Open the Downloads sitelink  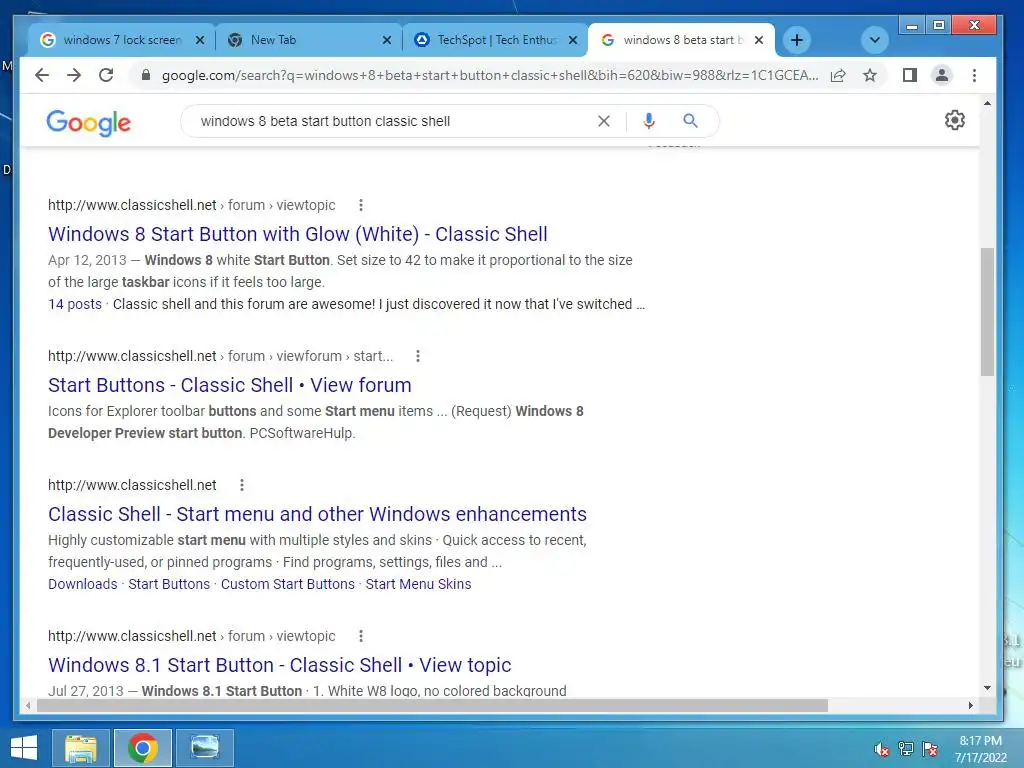click(83, 584)
